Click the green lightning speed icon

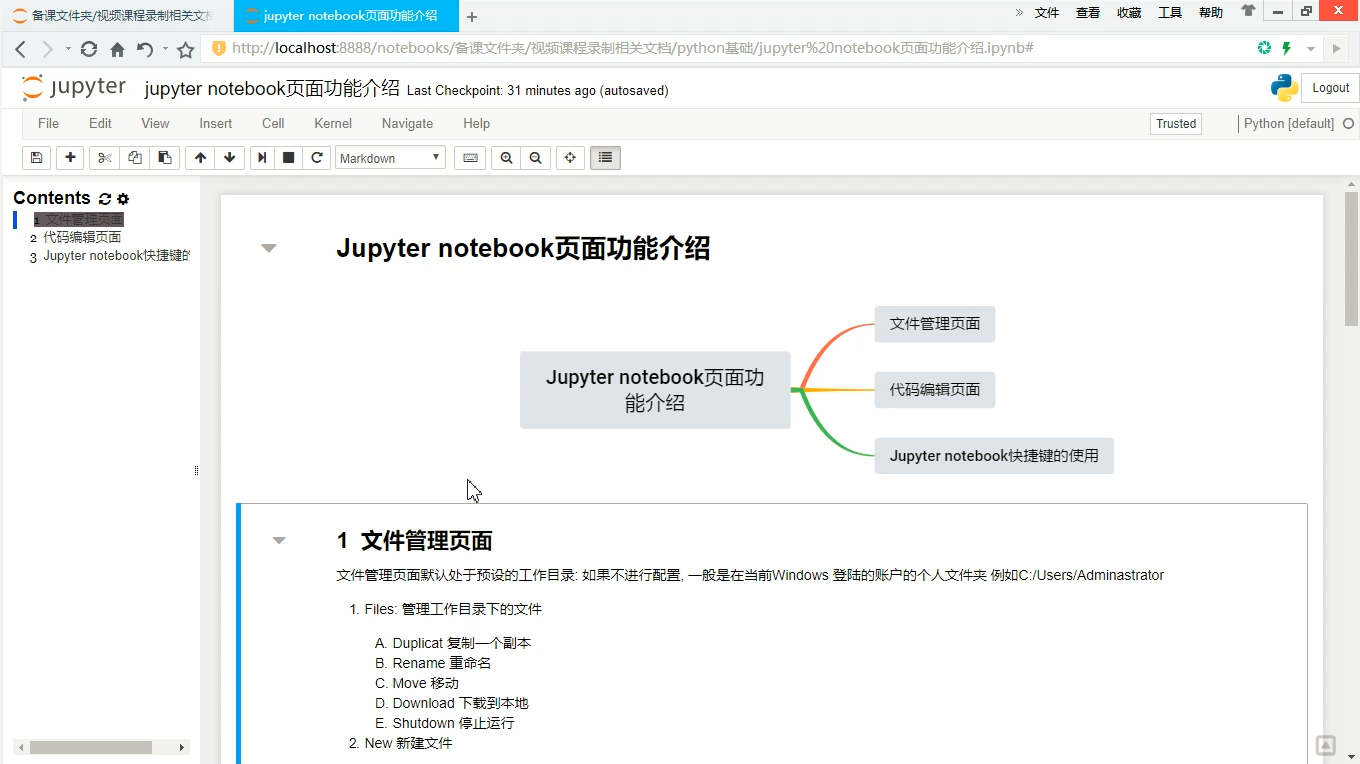(1287, 48)
